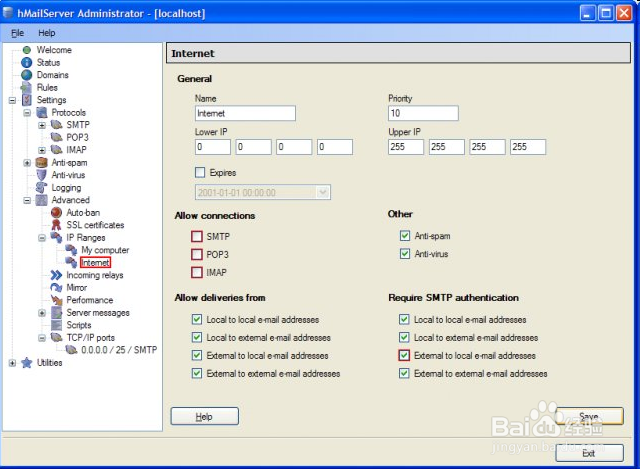Click the Auto-ban red icon
Viewport: 640px width, 469px height.
tap(56, 213)
